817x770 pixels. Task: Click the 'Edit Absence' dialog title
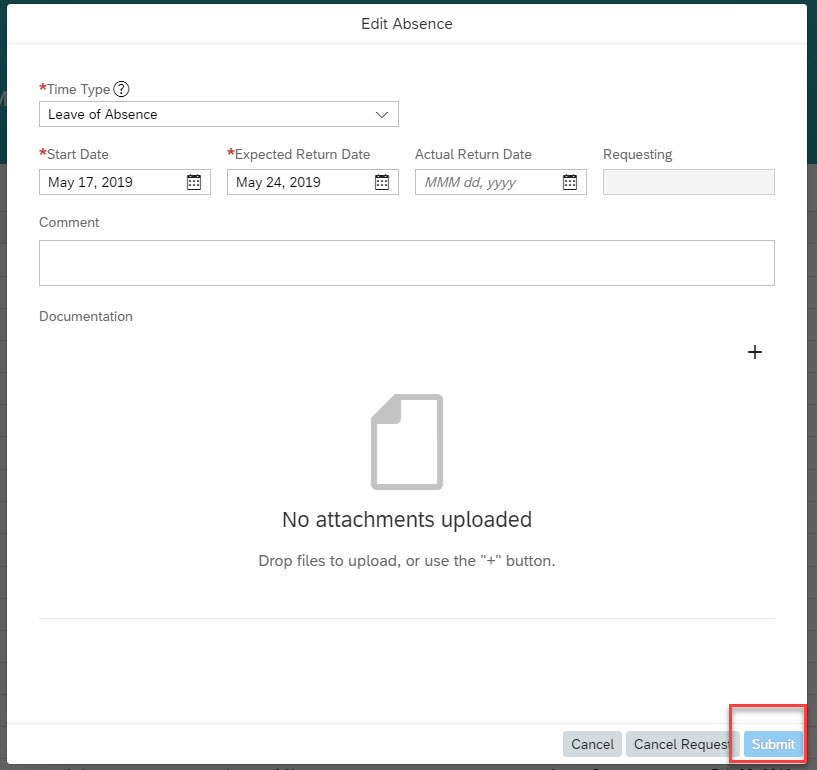tap(407, 24)
